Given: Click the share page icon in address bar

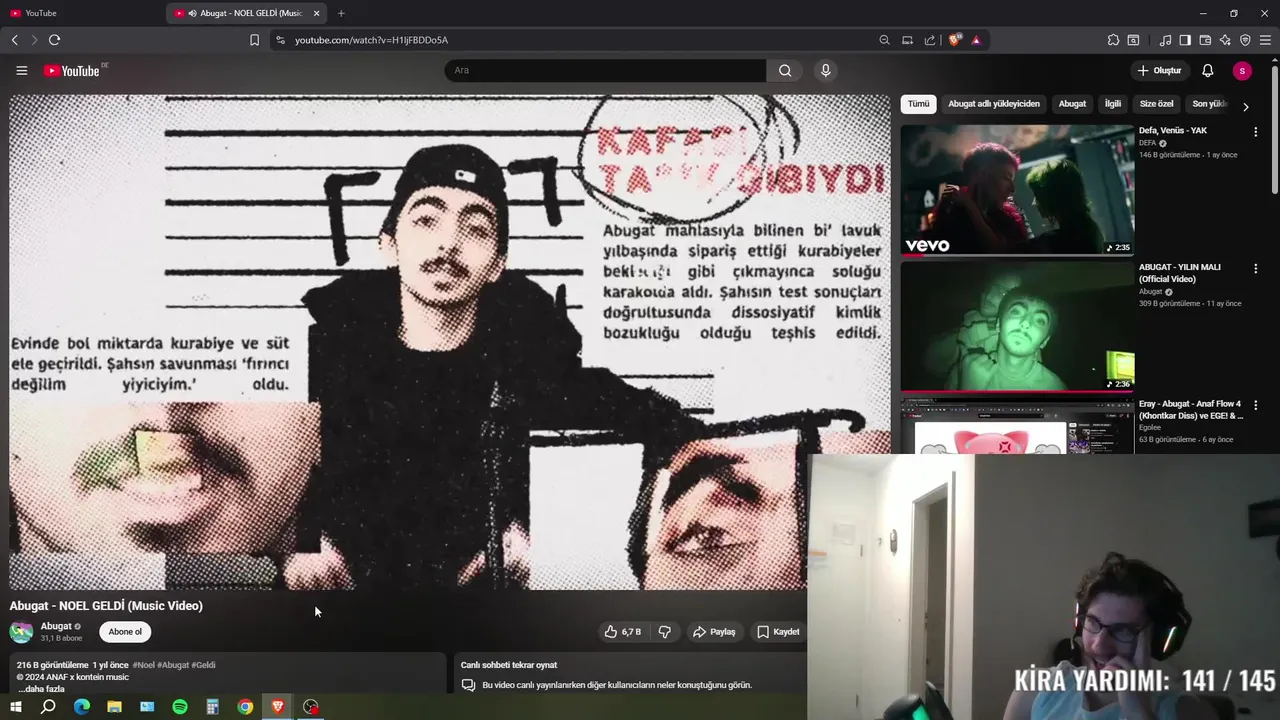Looking at the screenshot, I should tap(930, 40).
